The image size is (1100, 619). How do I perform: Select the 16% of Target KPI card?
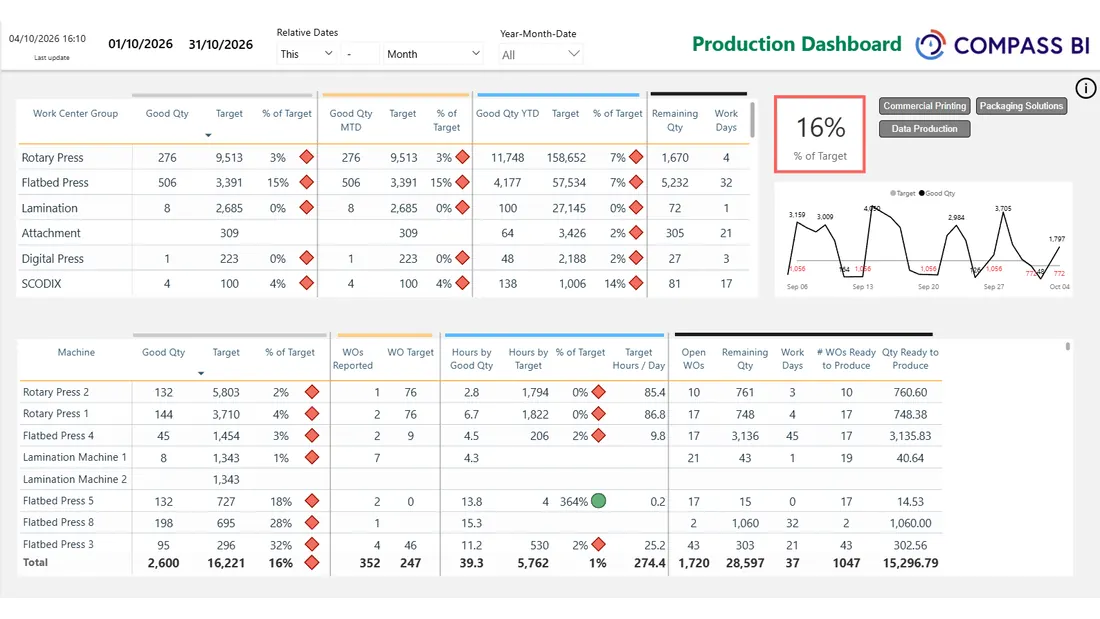[x=819, y=134]
